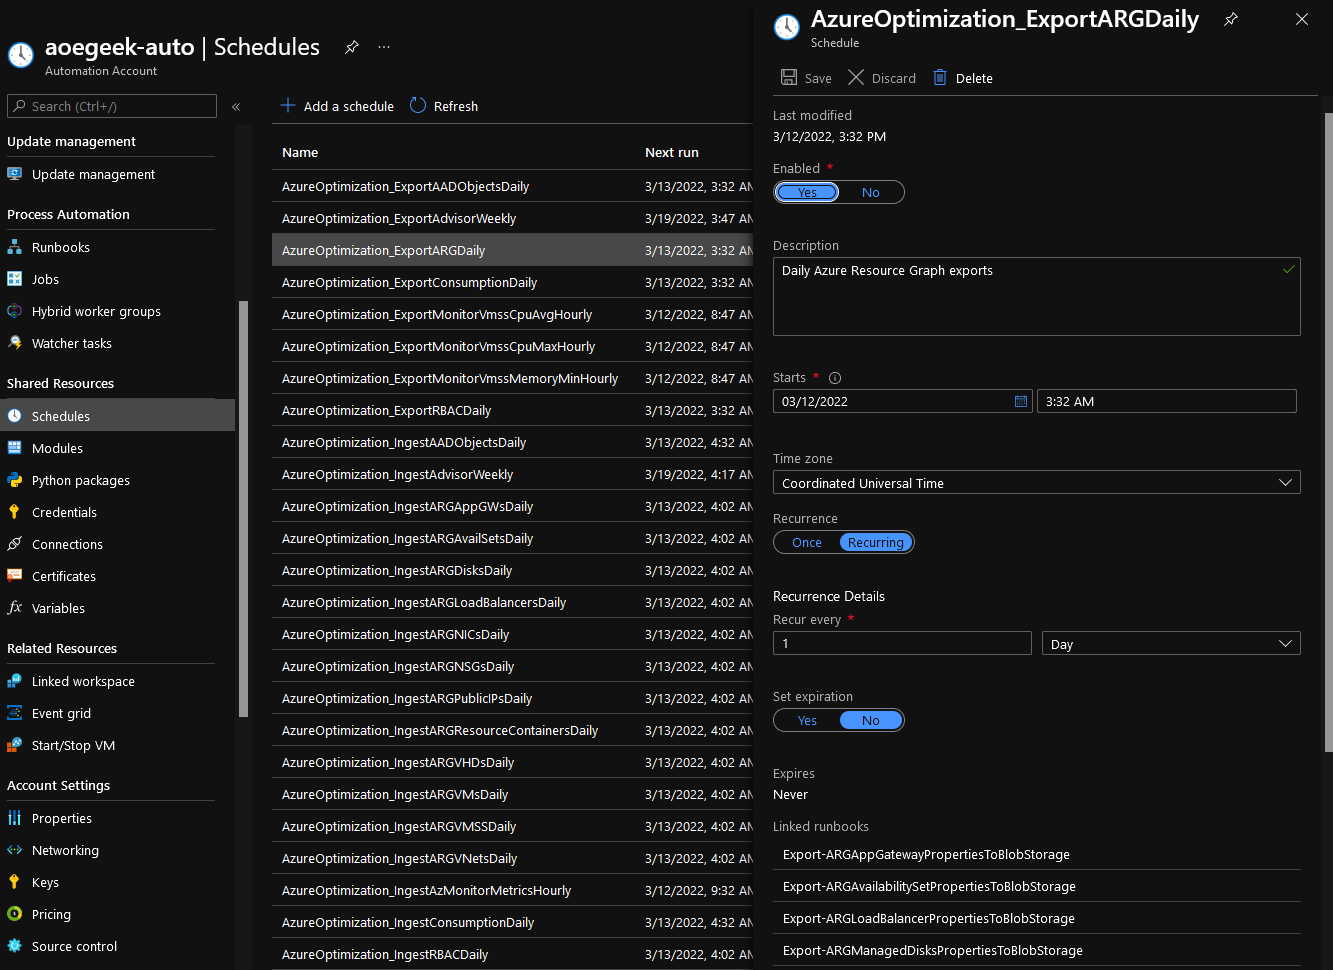Sort by the Next run column header
This screenshot has height=970, width=1333.
672,153
